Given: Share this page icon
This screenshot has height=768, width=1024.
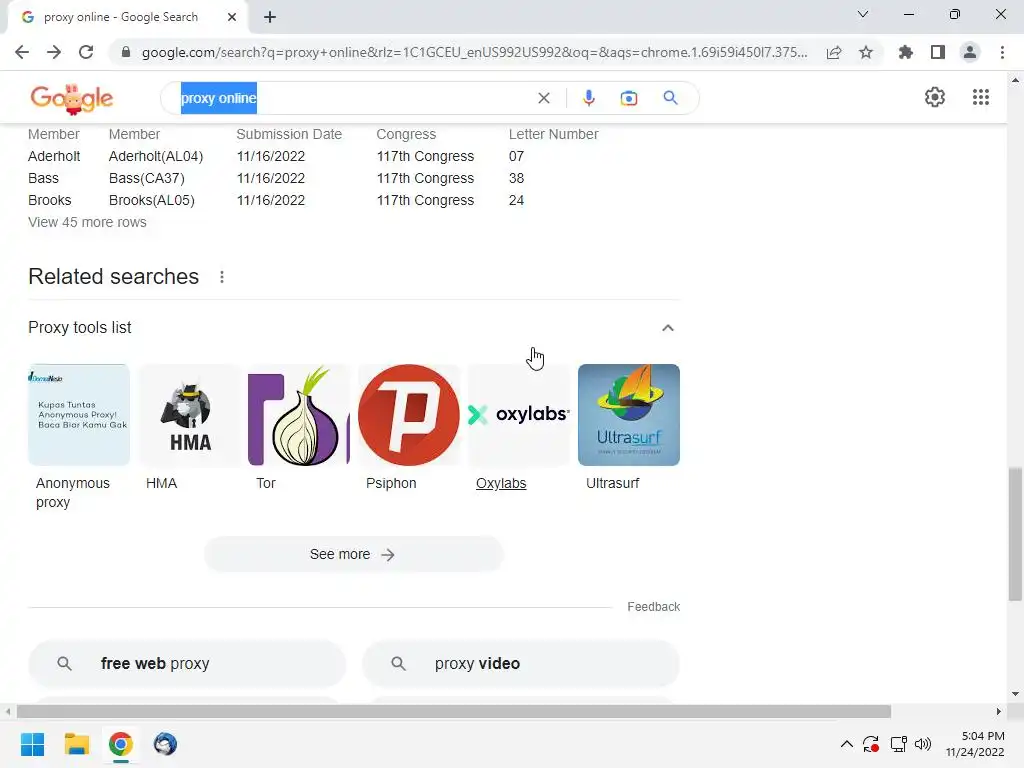Looking at the screenshot, I should 834,52.
